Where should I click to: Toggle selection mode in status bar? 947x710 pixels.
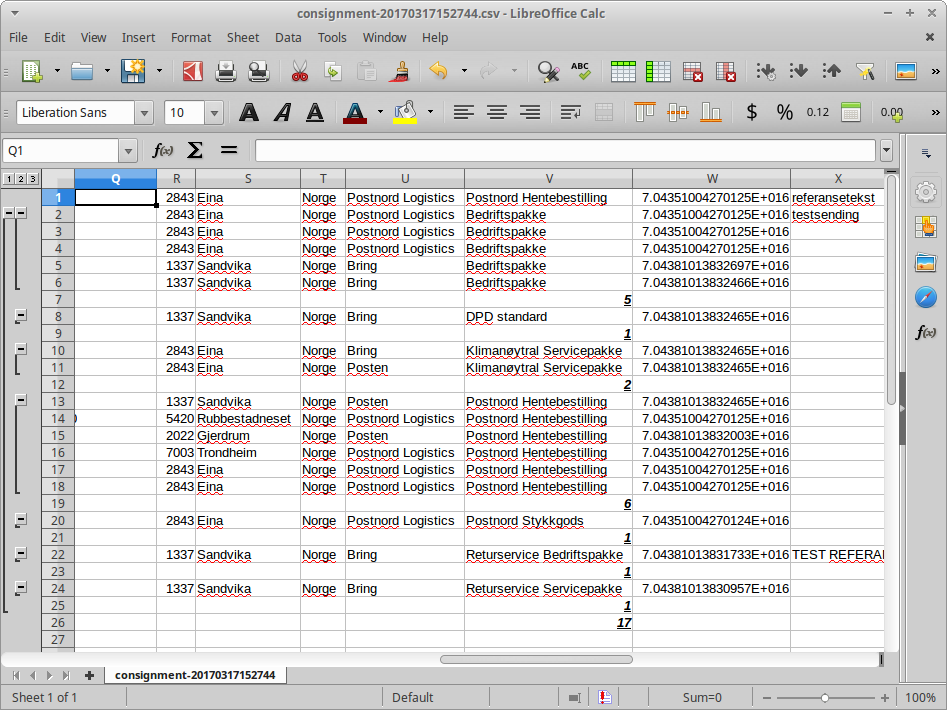pyautogui.click(x=574, y=698)
